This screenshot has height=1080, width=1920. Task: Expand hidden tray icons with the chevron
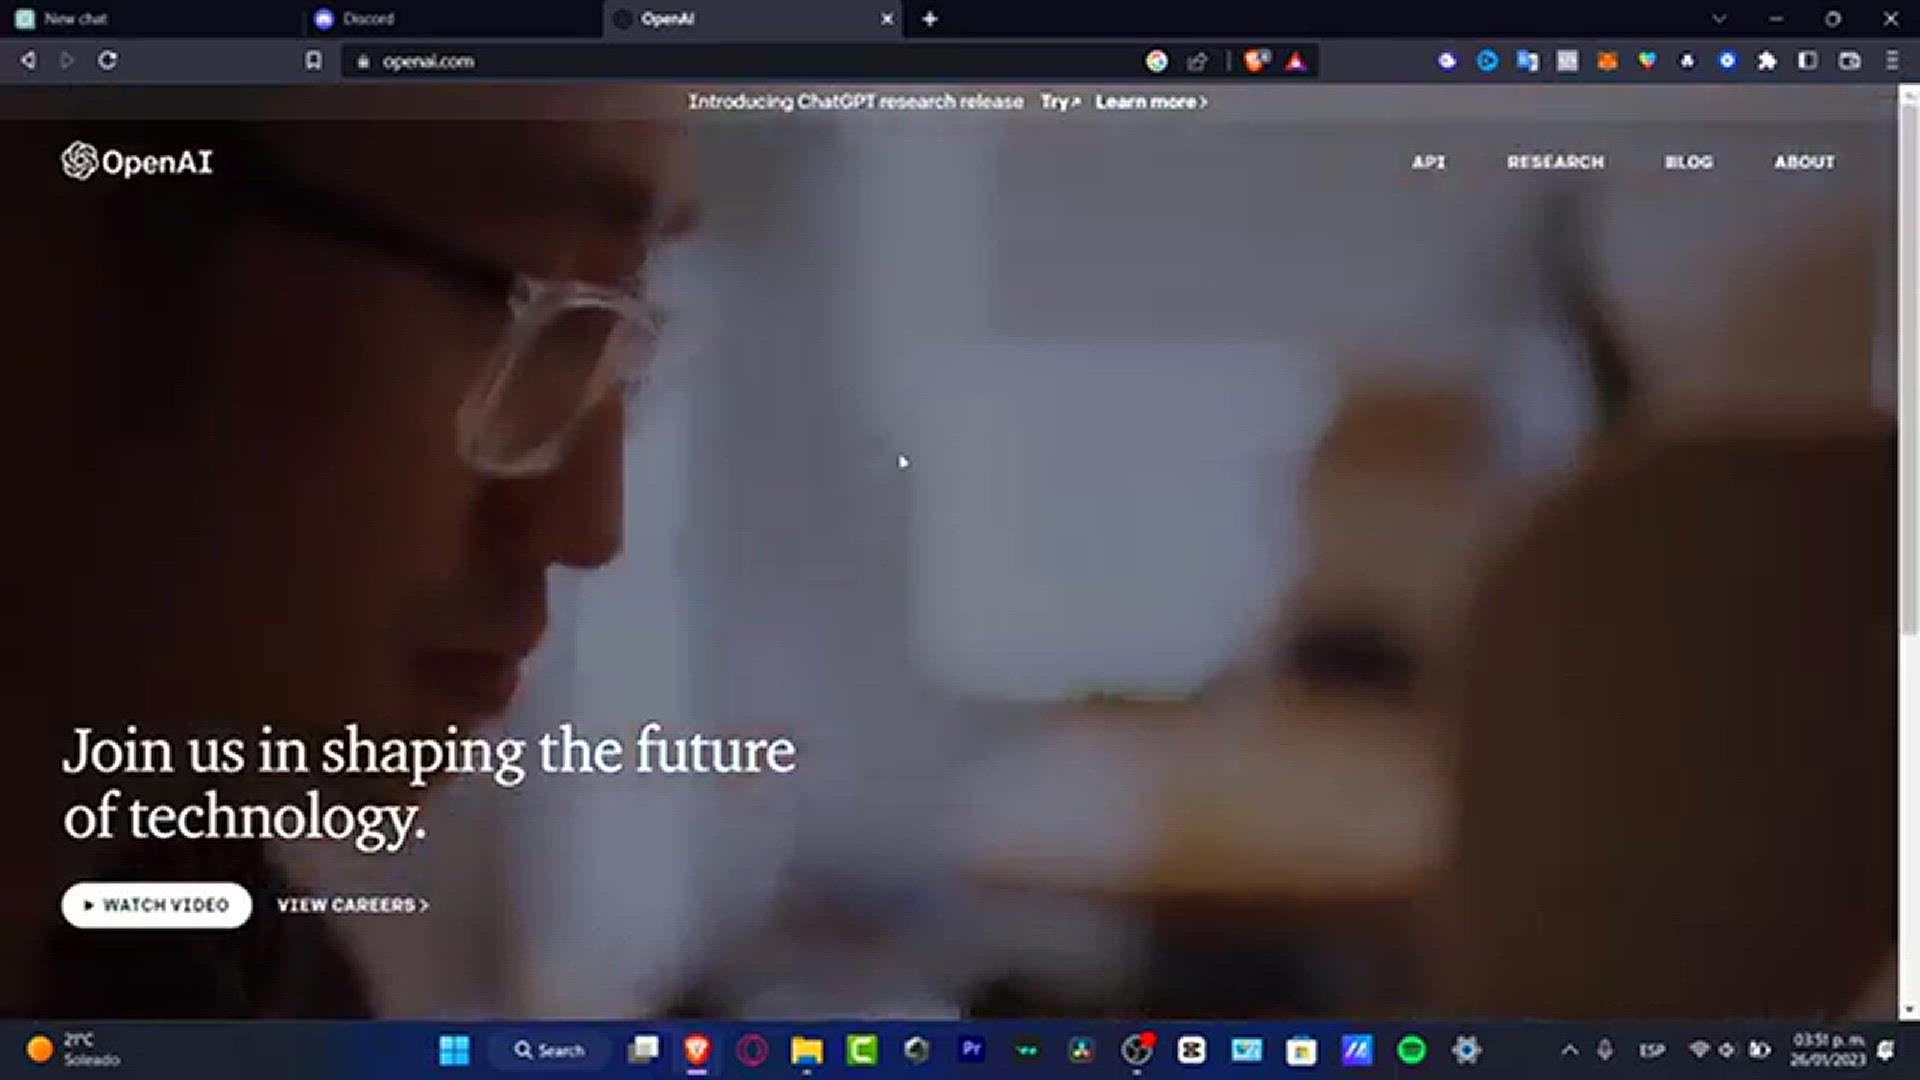[1568, 1050]
